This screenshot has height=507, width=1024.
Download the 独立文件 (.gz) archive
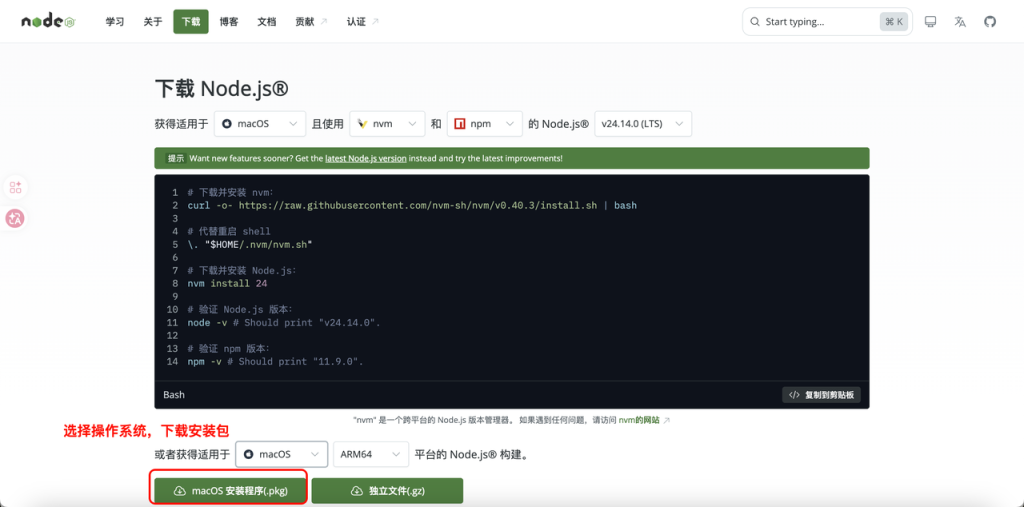[x=387, y=491]
